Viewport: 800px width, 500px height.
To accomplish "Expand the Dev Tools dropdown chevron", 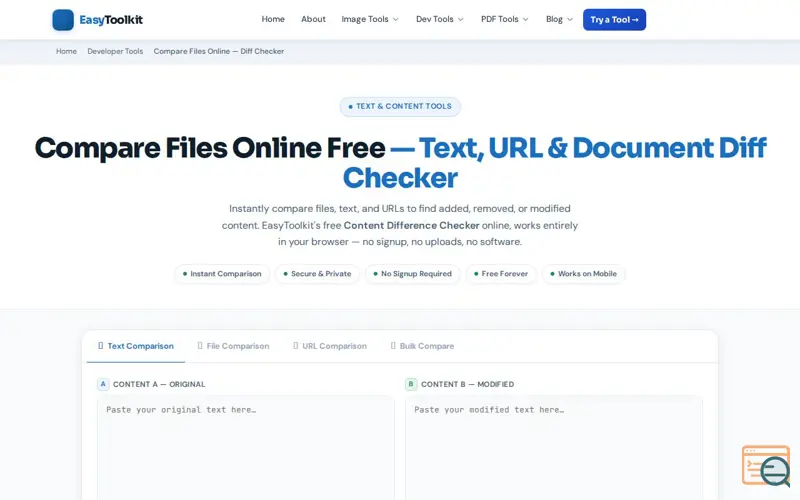I will click(461, 19).
